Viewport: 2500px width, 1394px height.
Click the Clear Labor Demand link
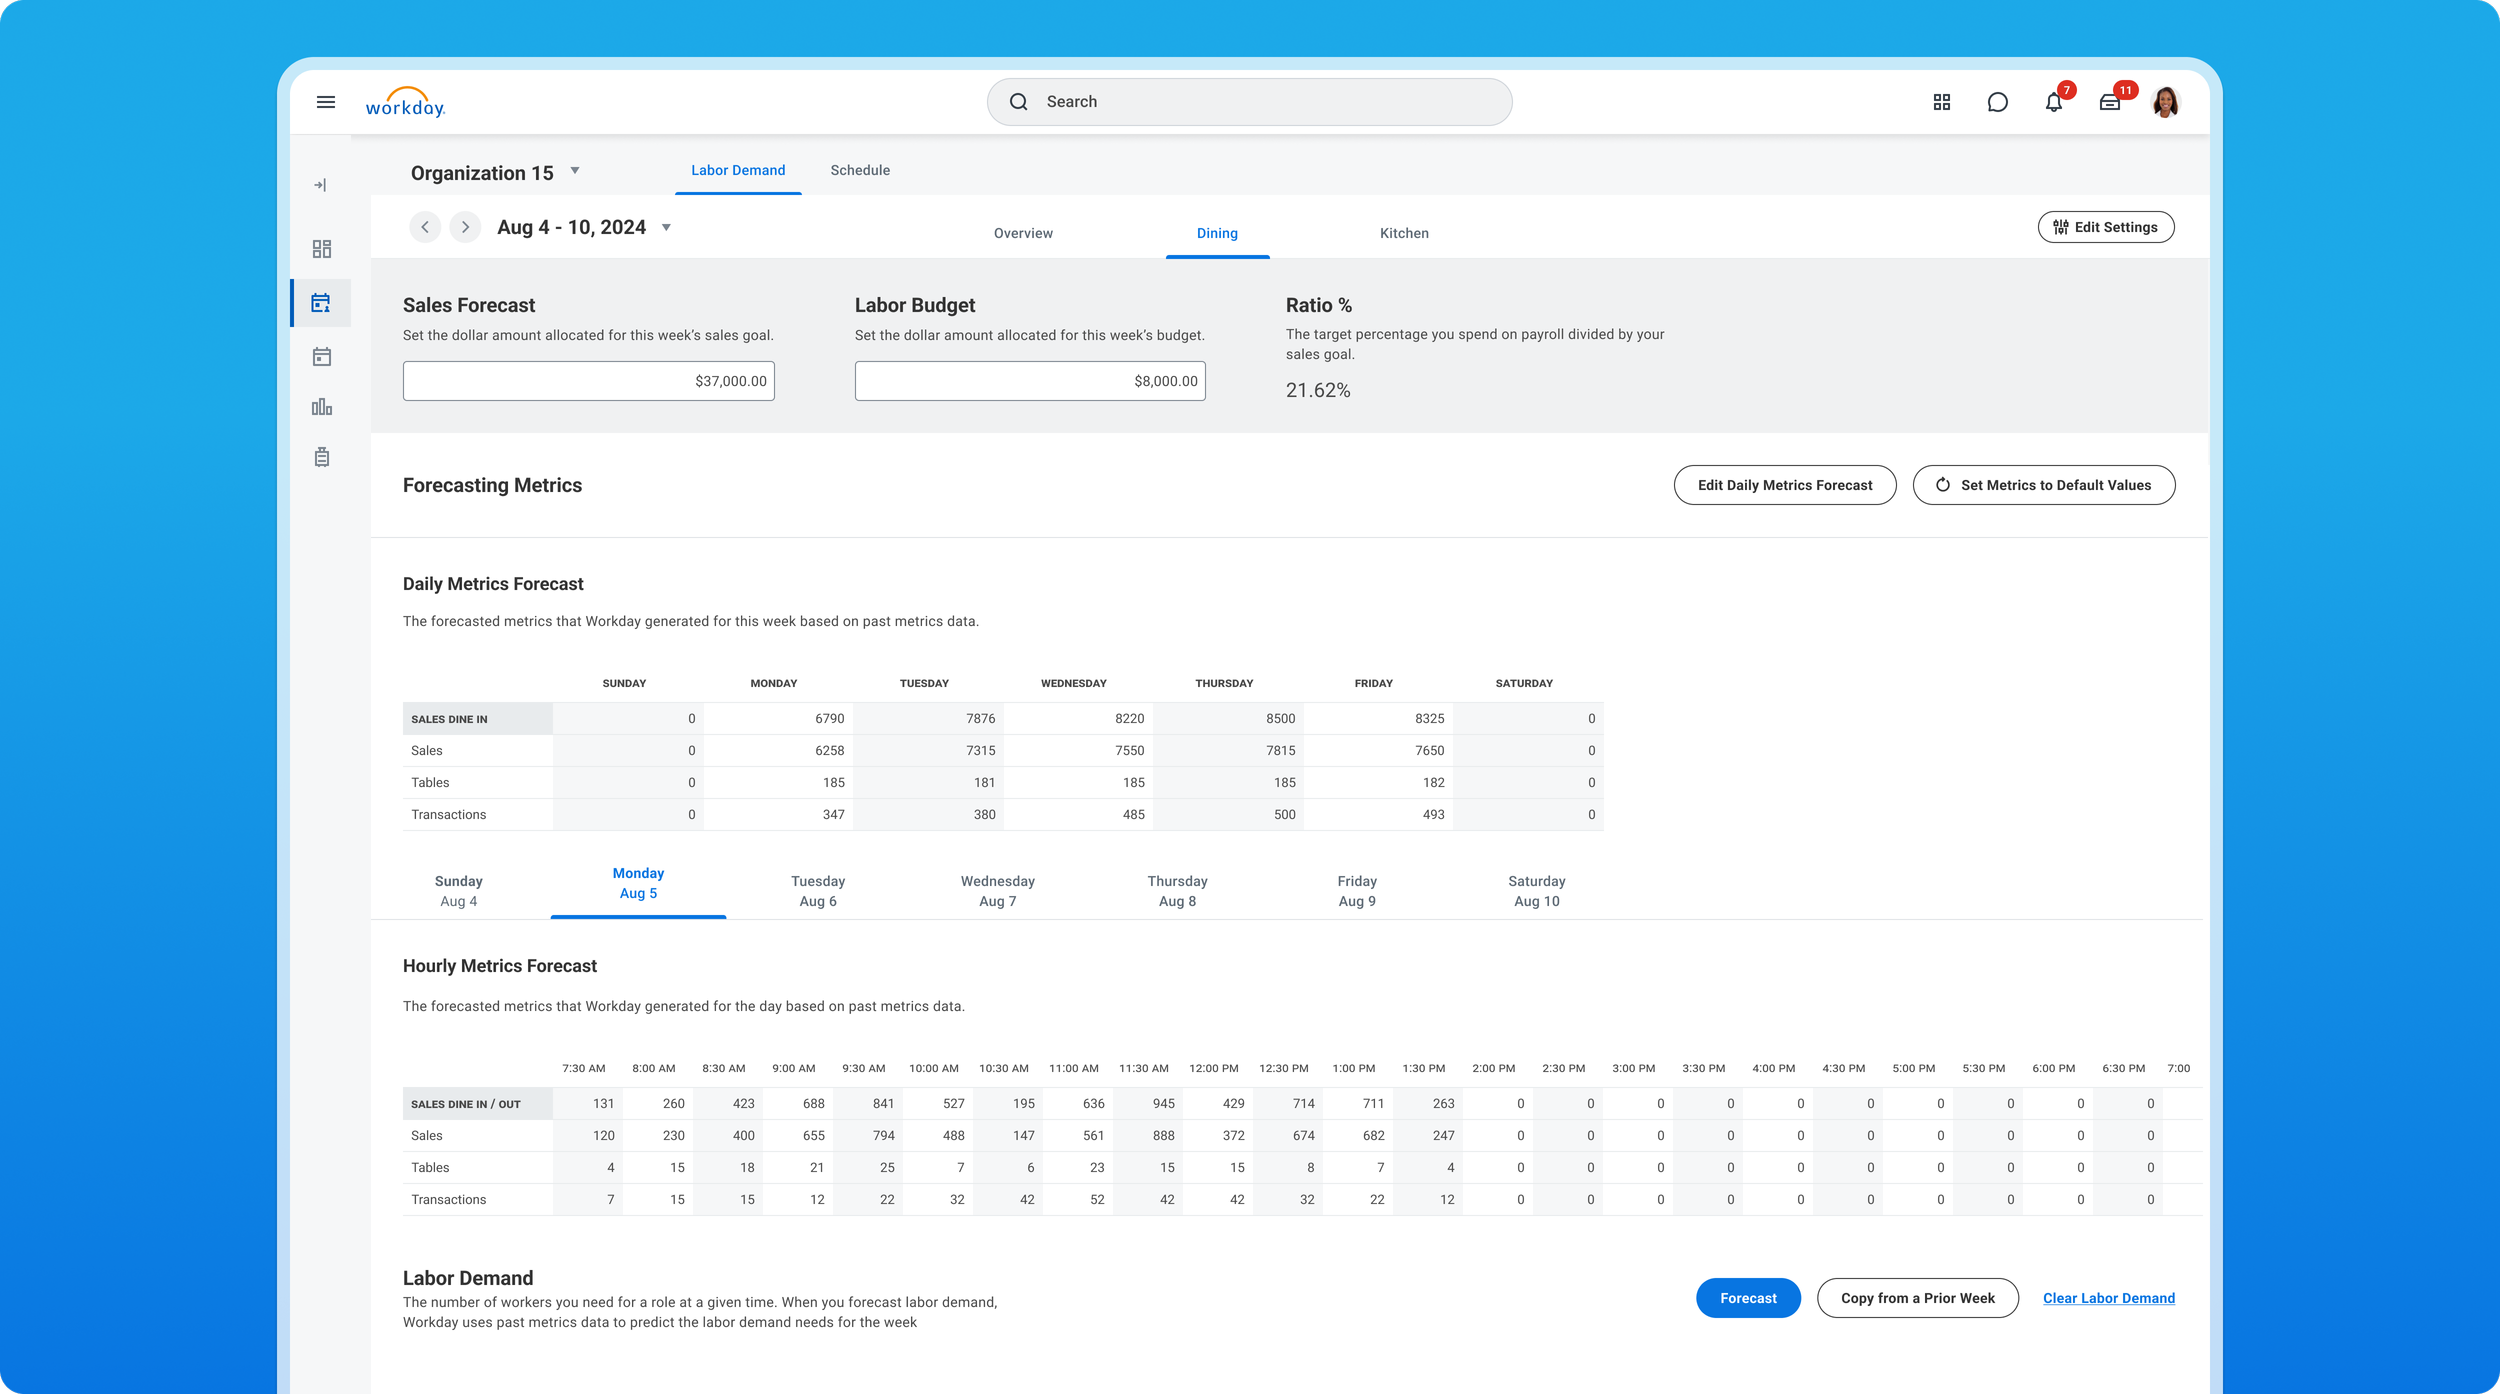2108,1298
